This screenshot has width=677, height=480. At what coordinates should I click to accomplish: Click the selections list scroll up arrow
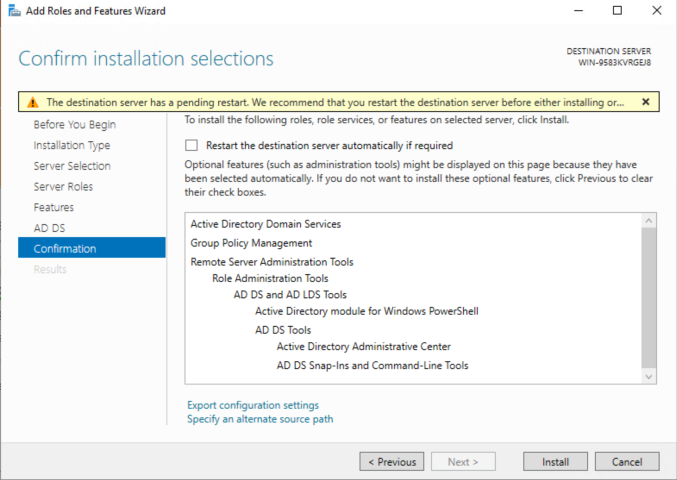point(649,221)
